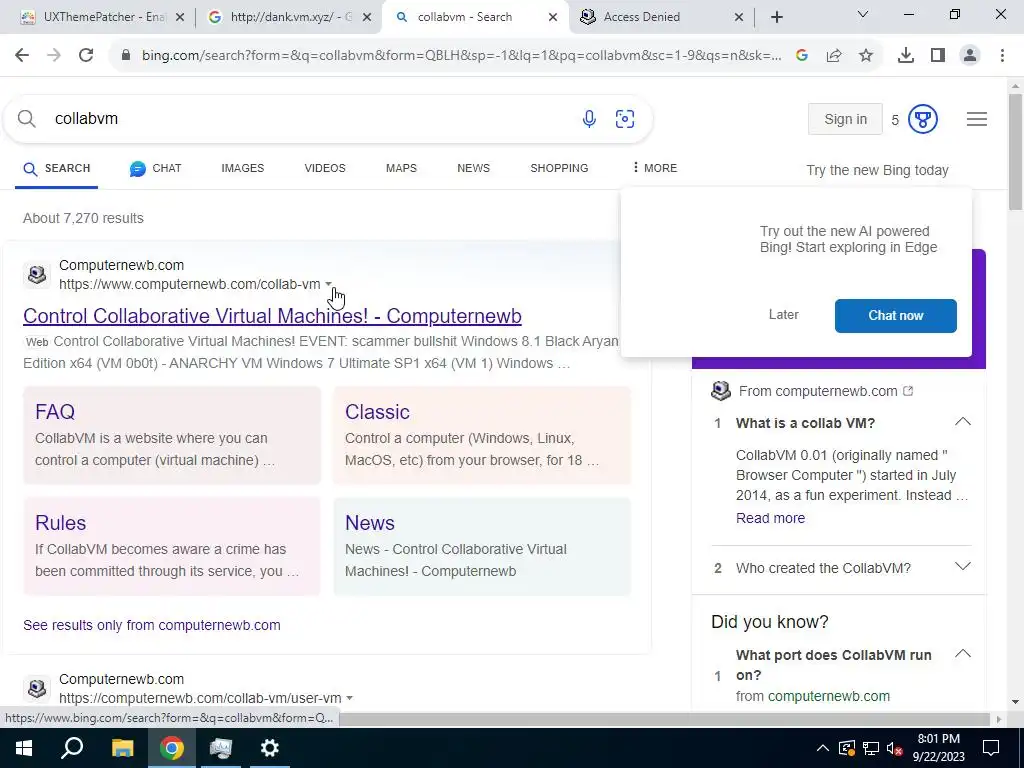Click the Chat now button

[895, 315]
